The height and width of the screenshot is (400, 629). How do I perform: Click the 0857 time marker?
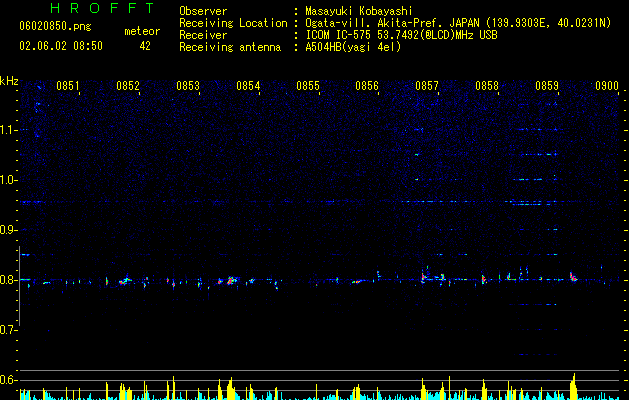click(427, 86)
